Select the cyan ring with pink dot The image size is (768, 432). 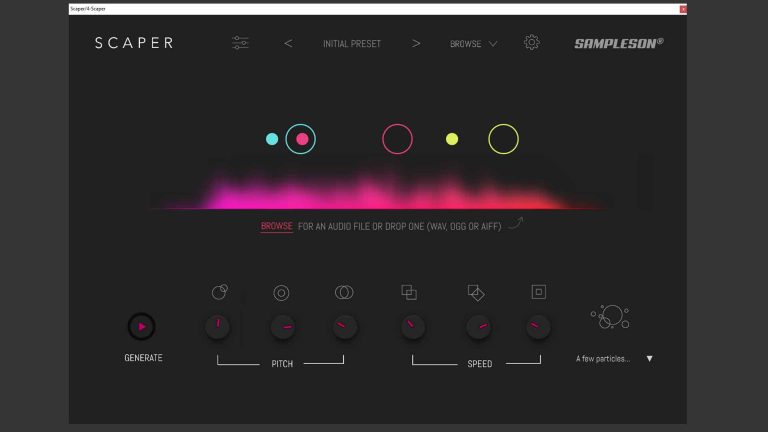(x=301, y=139)
